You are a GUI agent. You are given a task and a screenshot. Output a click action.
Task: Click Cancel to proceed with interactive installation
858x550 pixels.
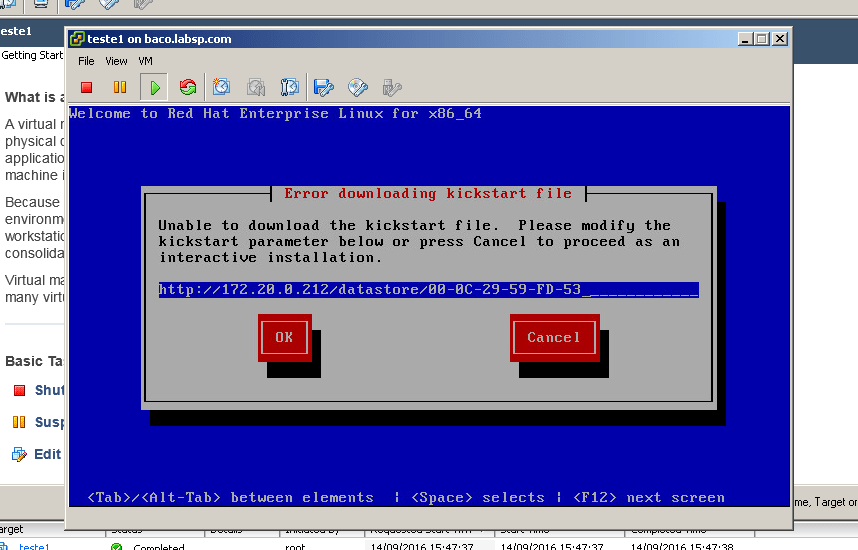[554, 338]
